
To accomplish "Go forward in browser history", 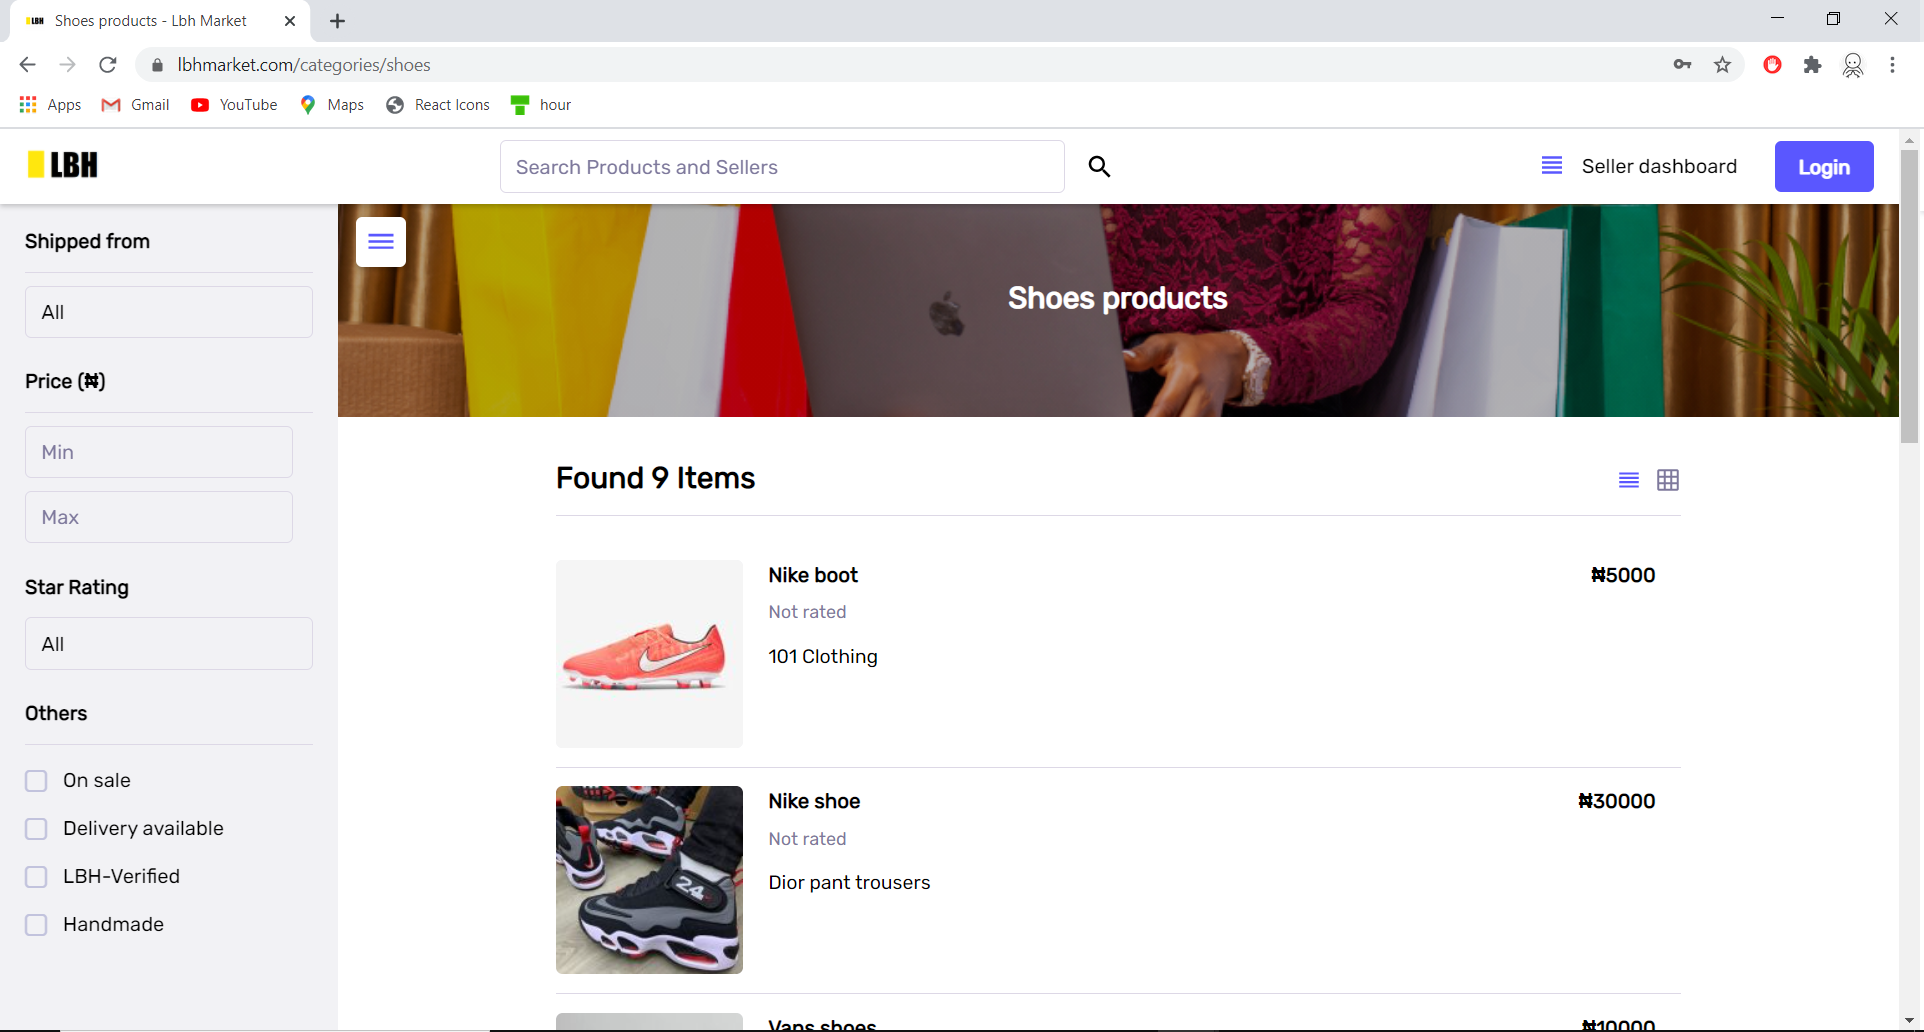I will [x=67, y=65].
